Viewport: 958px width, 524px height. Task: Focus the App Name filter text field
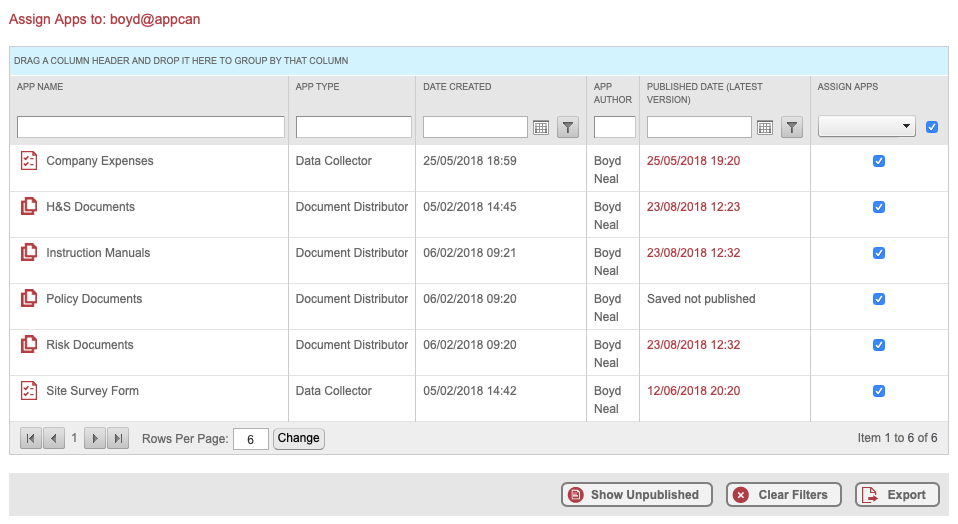click(151, 127)
